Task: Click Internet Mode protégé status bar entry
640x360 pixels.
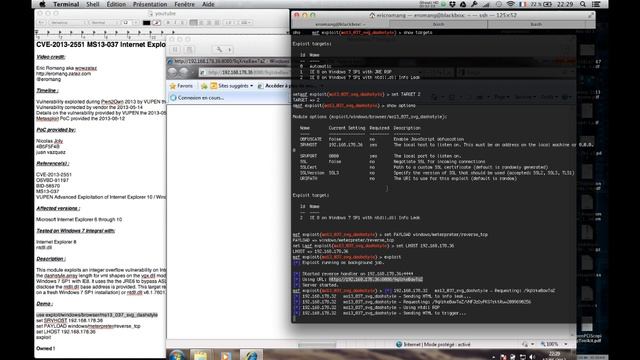Action: (433, 344)
